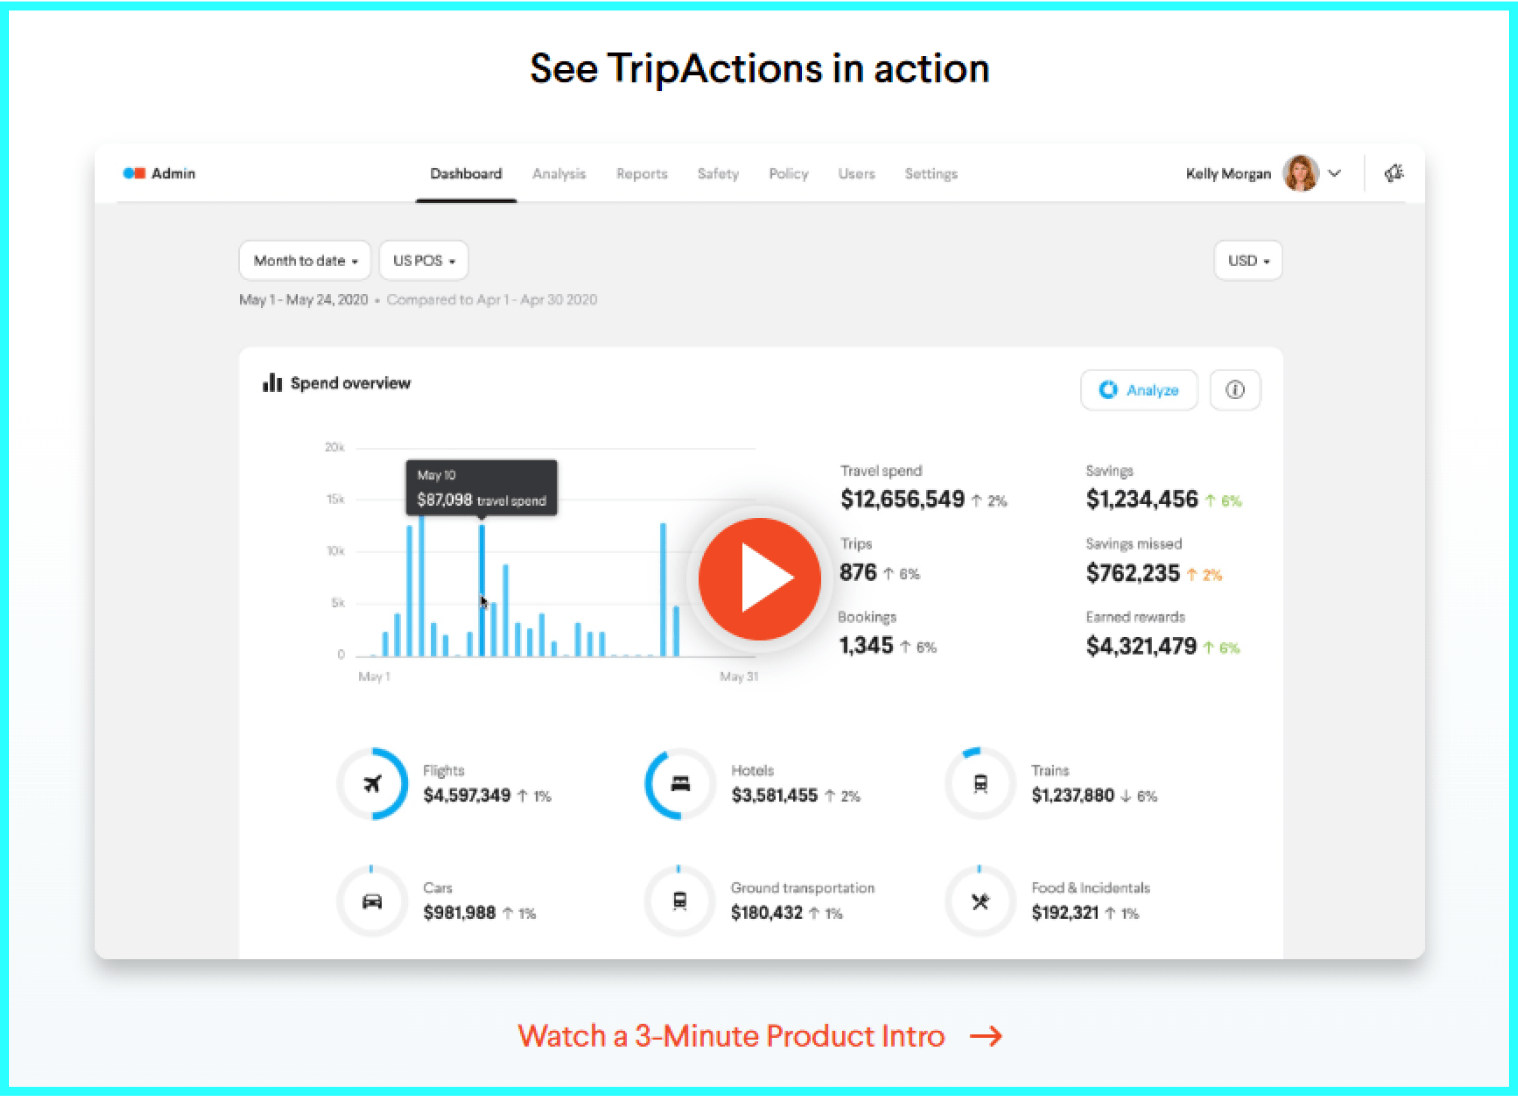The image size is (1518, 1096).
Task: Open the US POS dropdown
Action: coord(424,260)
